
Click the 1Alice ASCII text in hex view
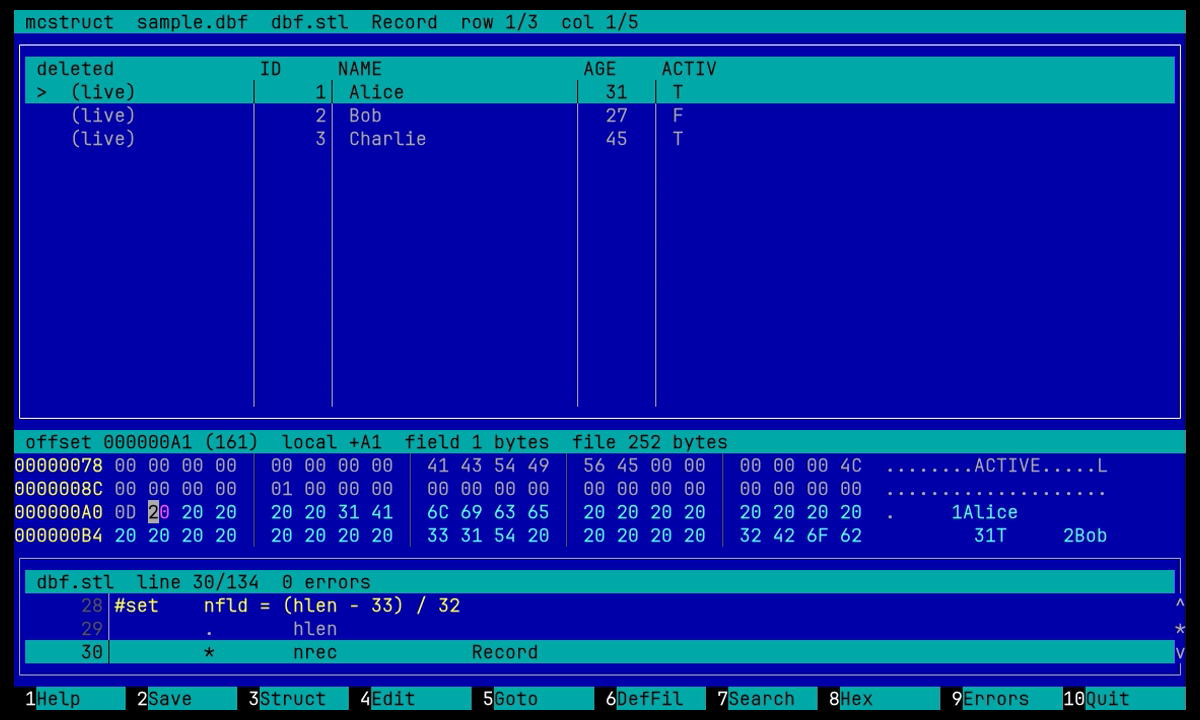984,512
